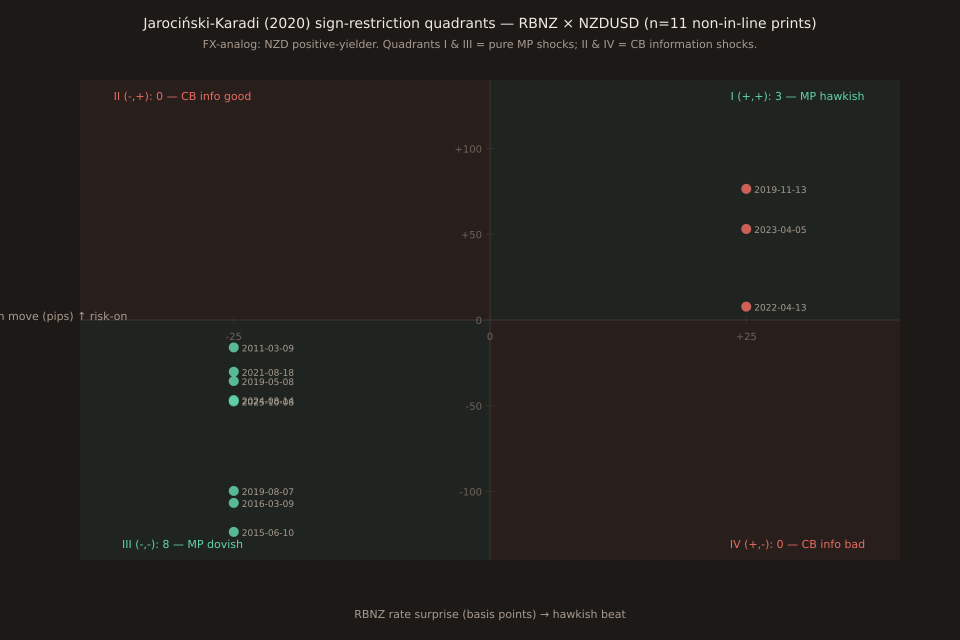Viewport: 960px width, 640px height.
Task: Click the '2016-03-09' date label
Action: point(268,504)
